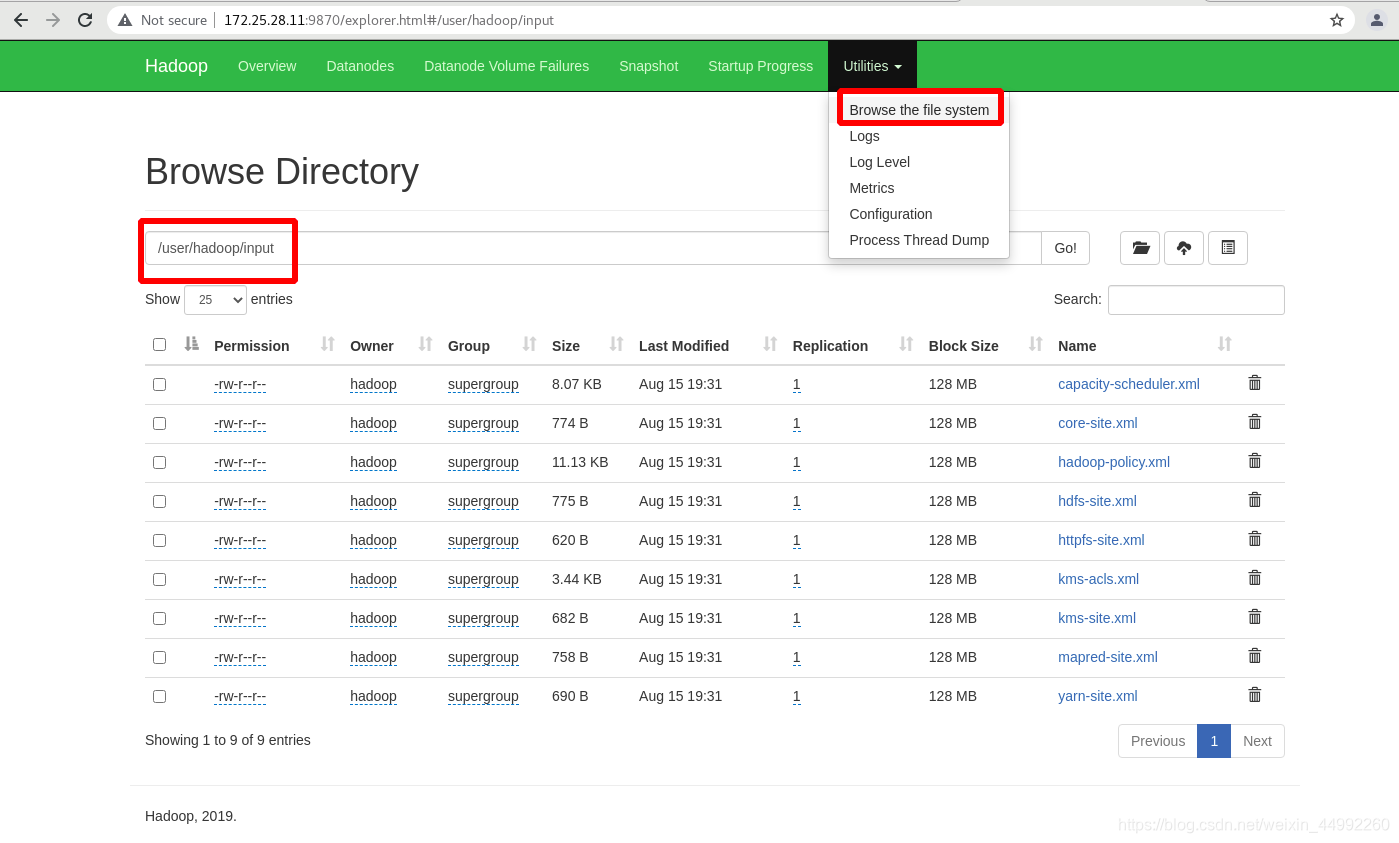Click the browser address bar URL

click(x=389, y=20)
